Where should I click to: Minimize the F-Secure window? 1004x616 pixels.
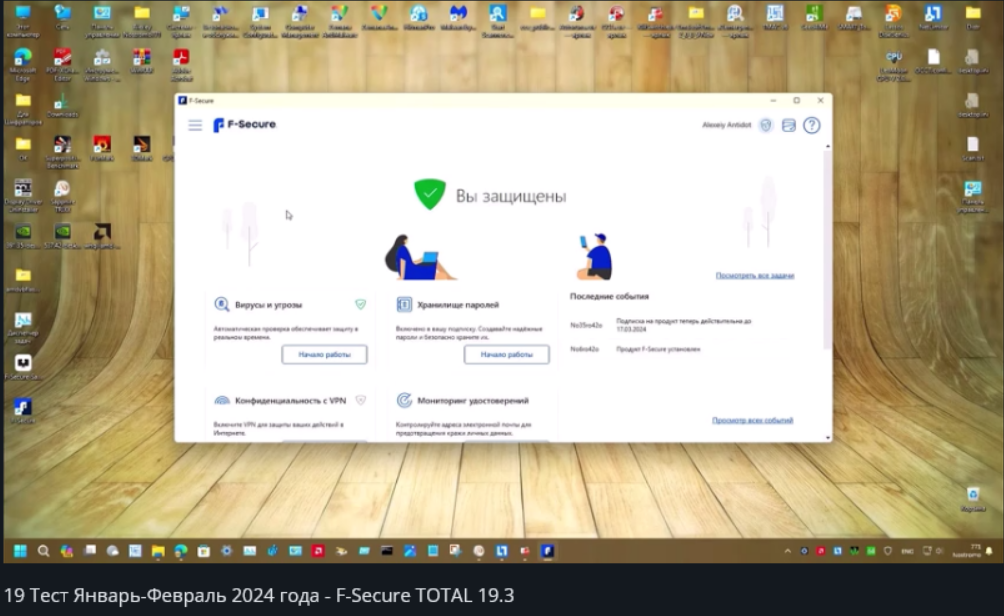(773, 101)
